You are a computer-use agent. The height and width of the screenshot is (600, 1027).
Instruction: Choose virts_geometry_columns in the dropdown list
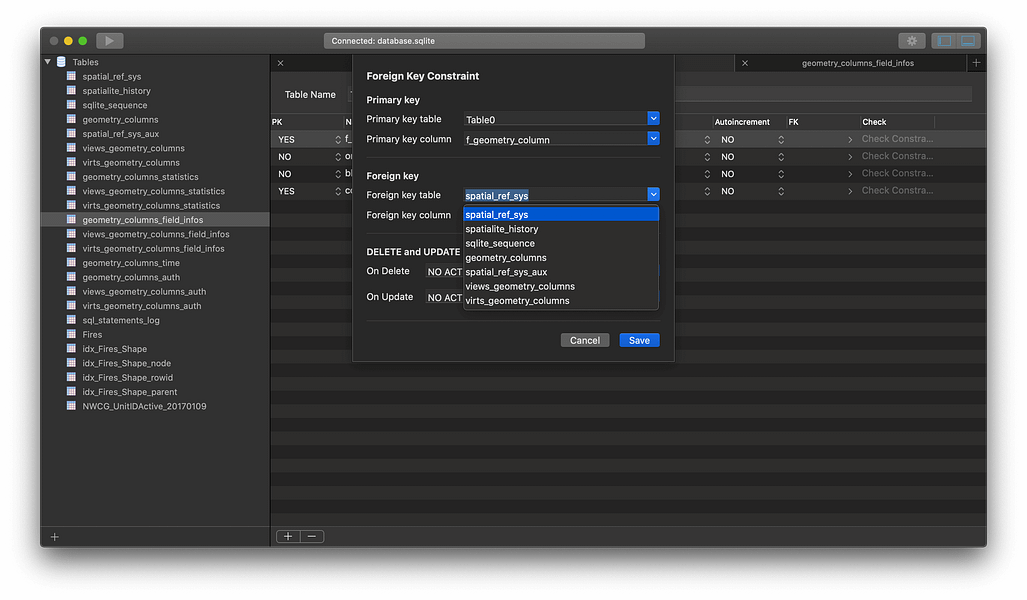click(561, 301)
